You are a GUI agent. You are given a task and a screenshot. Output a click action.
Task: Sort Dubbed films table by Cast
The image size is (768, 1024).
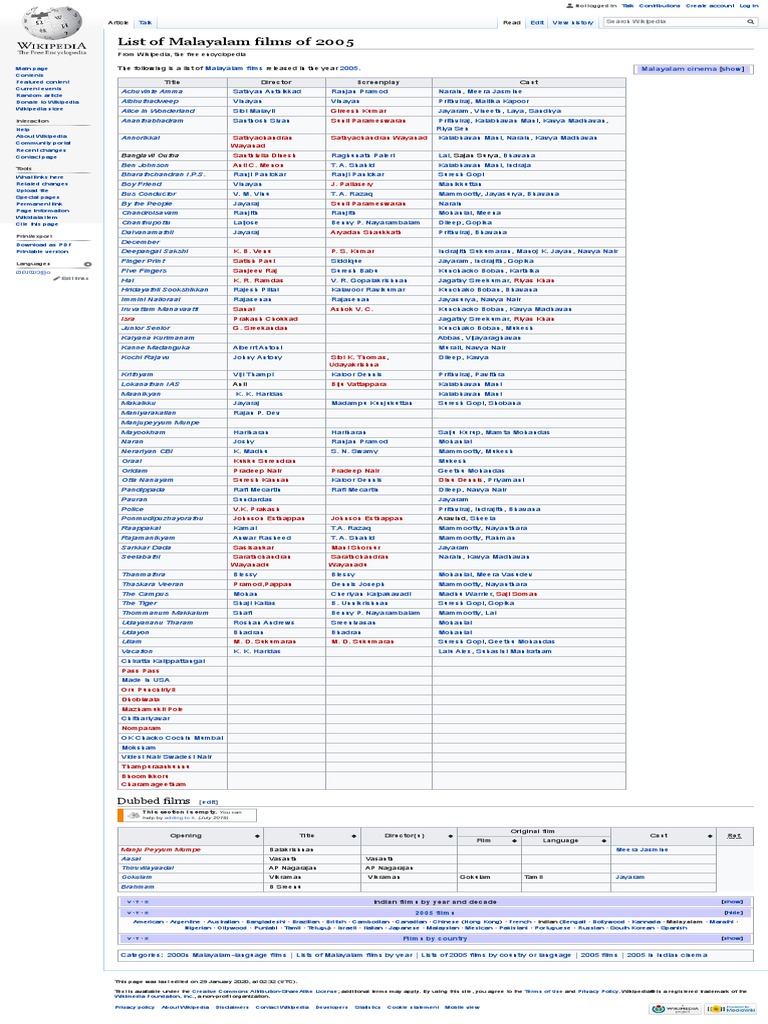click(x=709, y=837)
